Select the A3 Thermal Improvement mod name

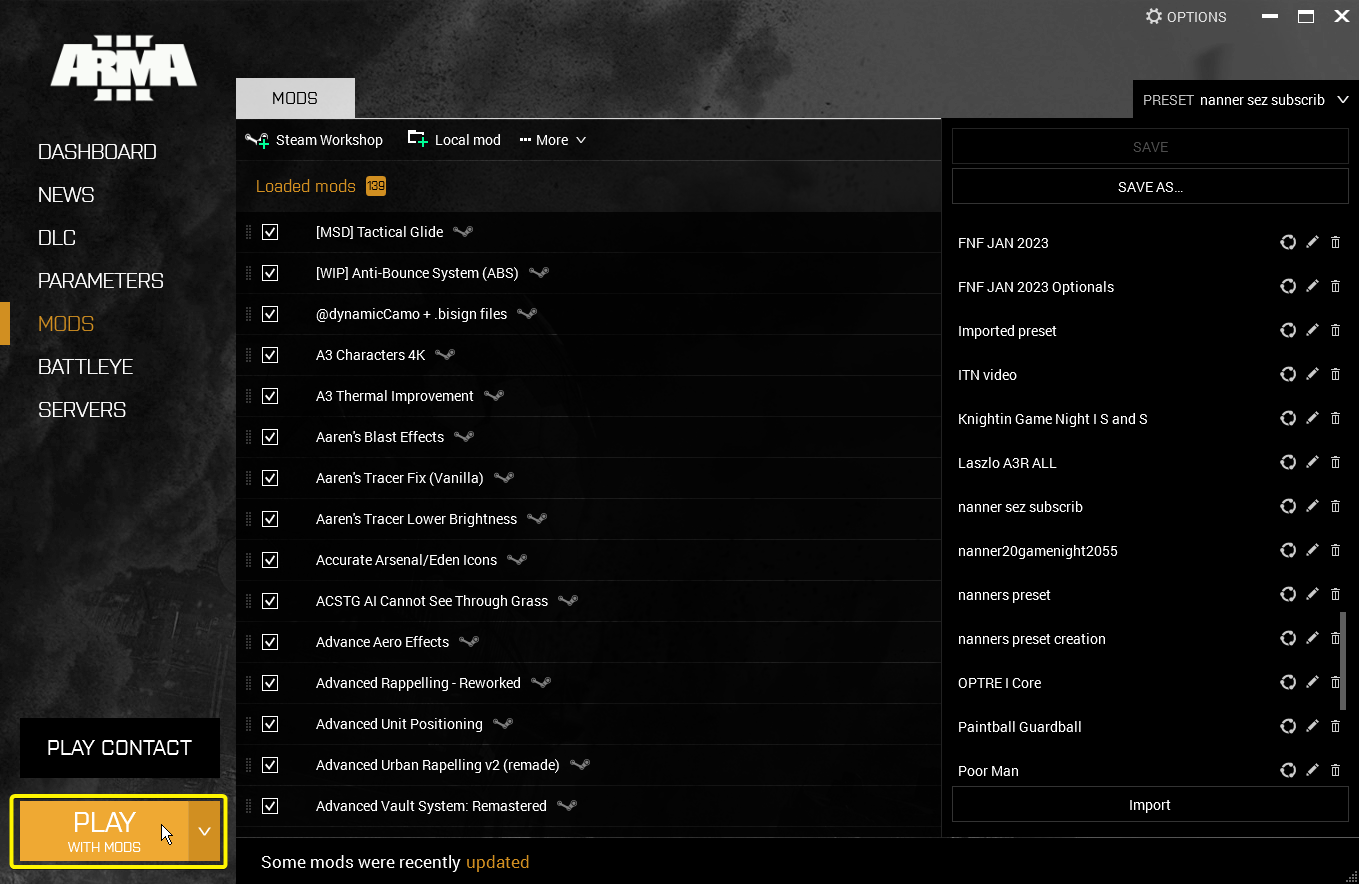point(395,396)
